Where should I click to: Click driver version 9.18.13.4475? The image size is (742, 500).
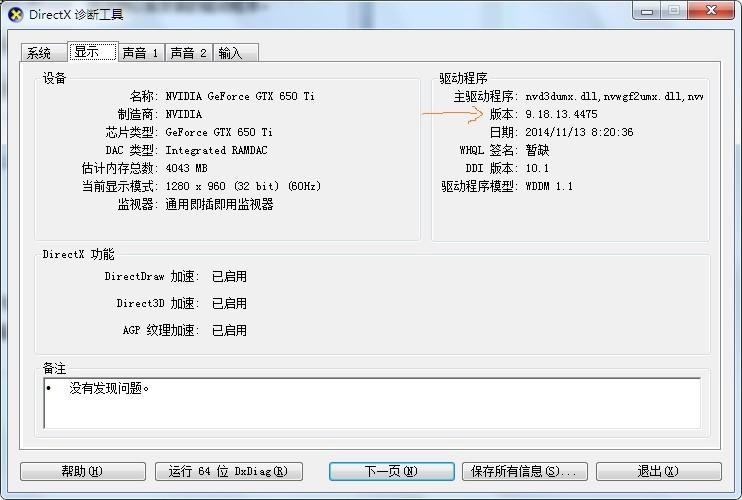click(561, 114)
